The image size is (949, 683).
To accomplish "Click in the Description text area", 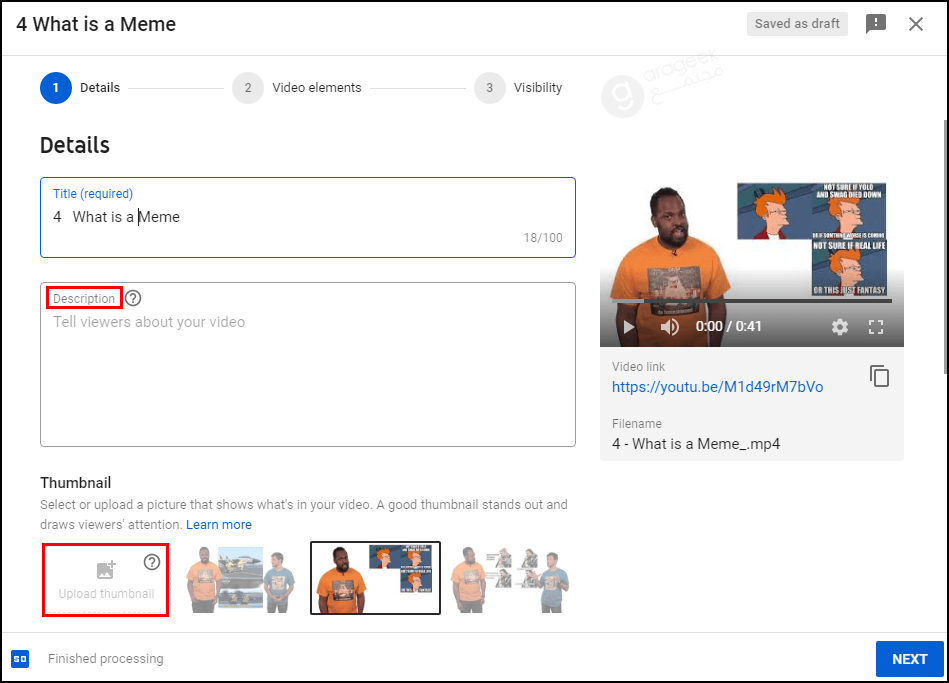I will pos(307,365).
